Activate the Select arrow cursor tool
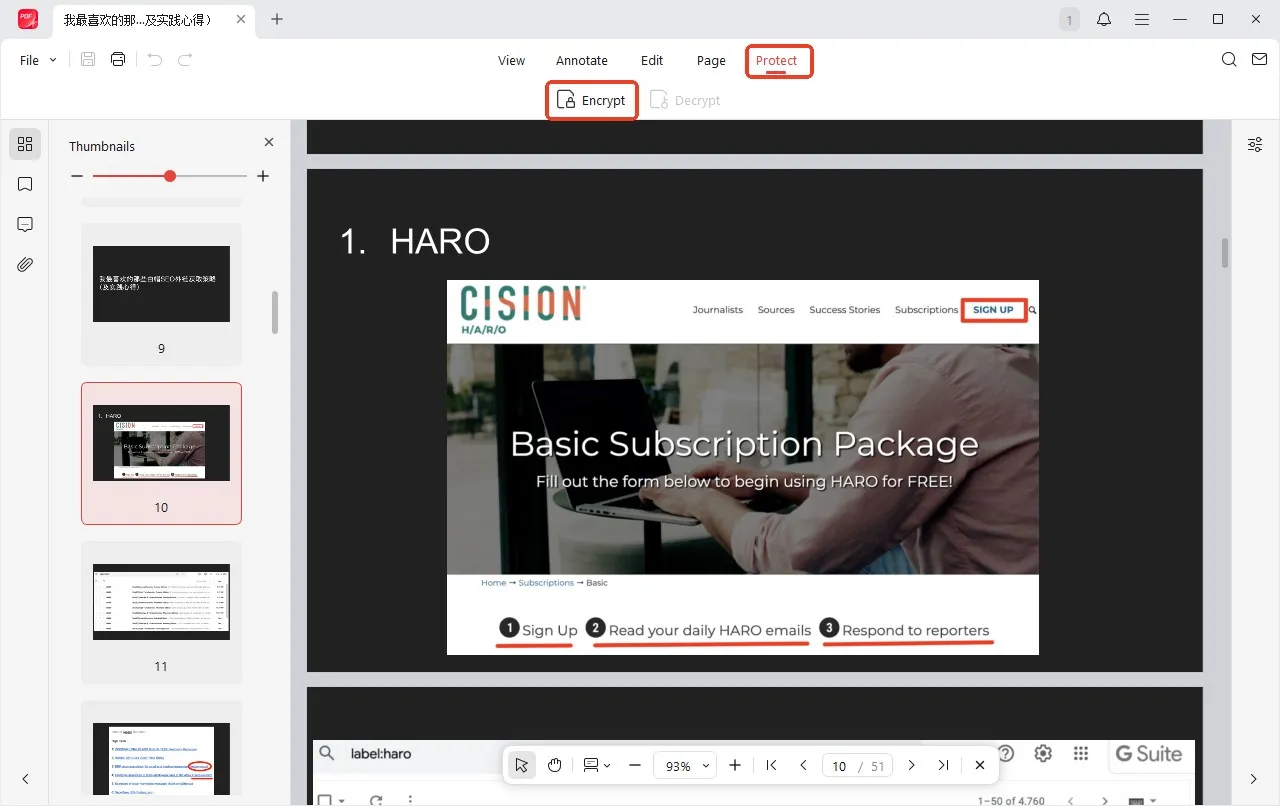Viewport: 1280px width, 806px height. pos(521,765)
